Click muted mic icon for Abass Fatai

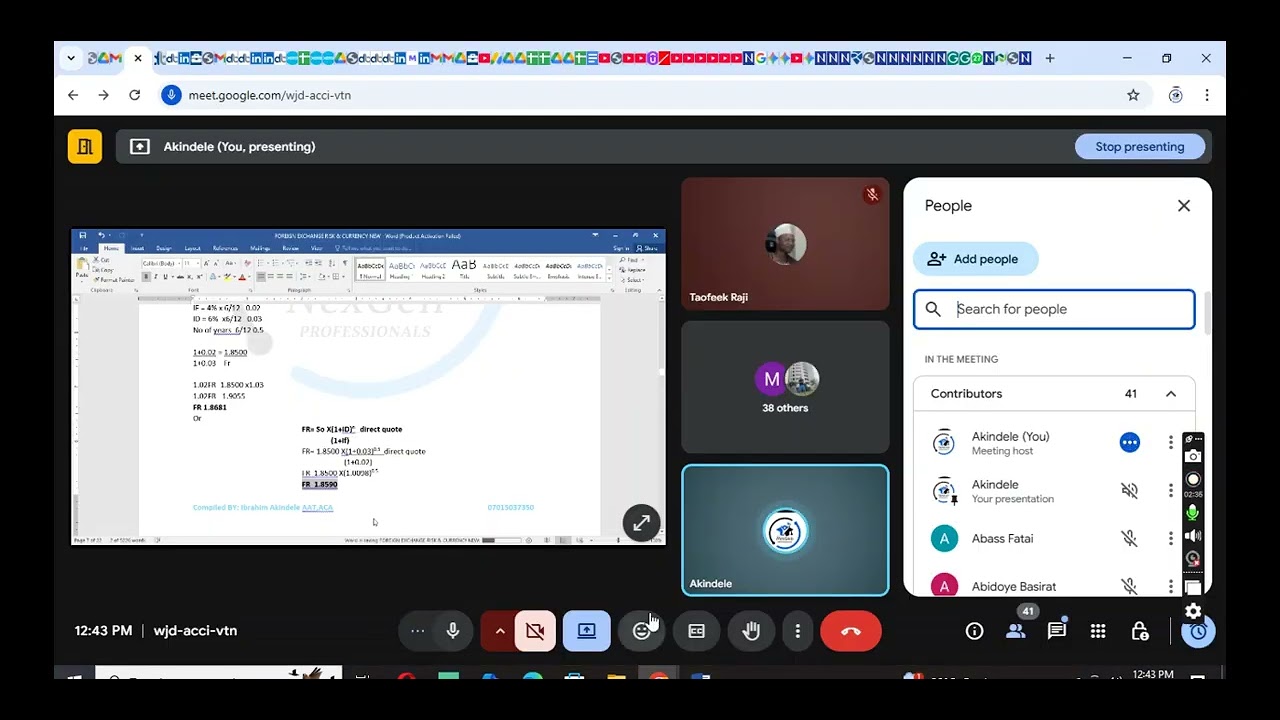(x=1129, y=538)
